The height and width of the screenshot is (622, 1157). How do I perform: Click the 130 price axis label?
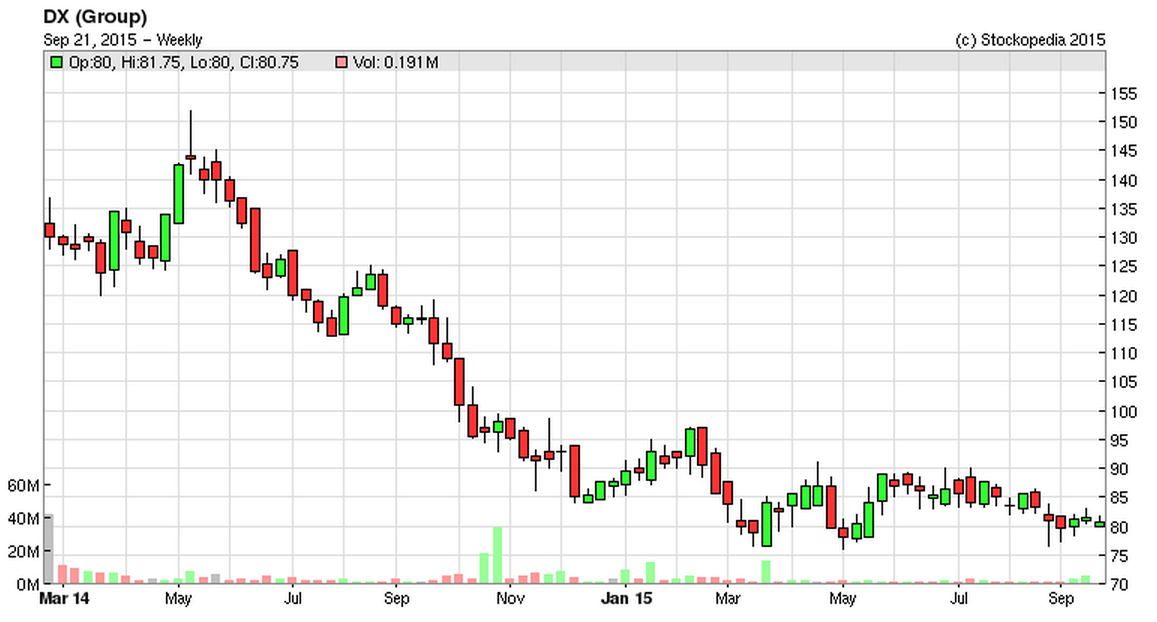pos(1124,238)
